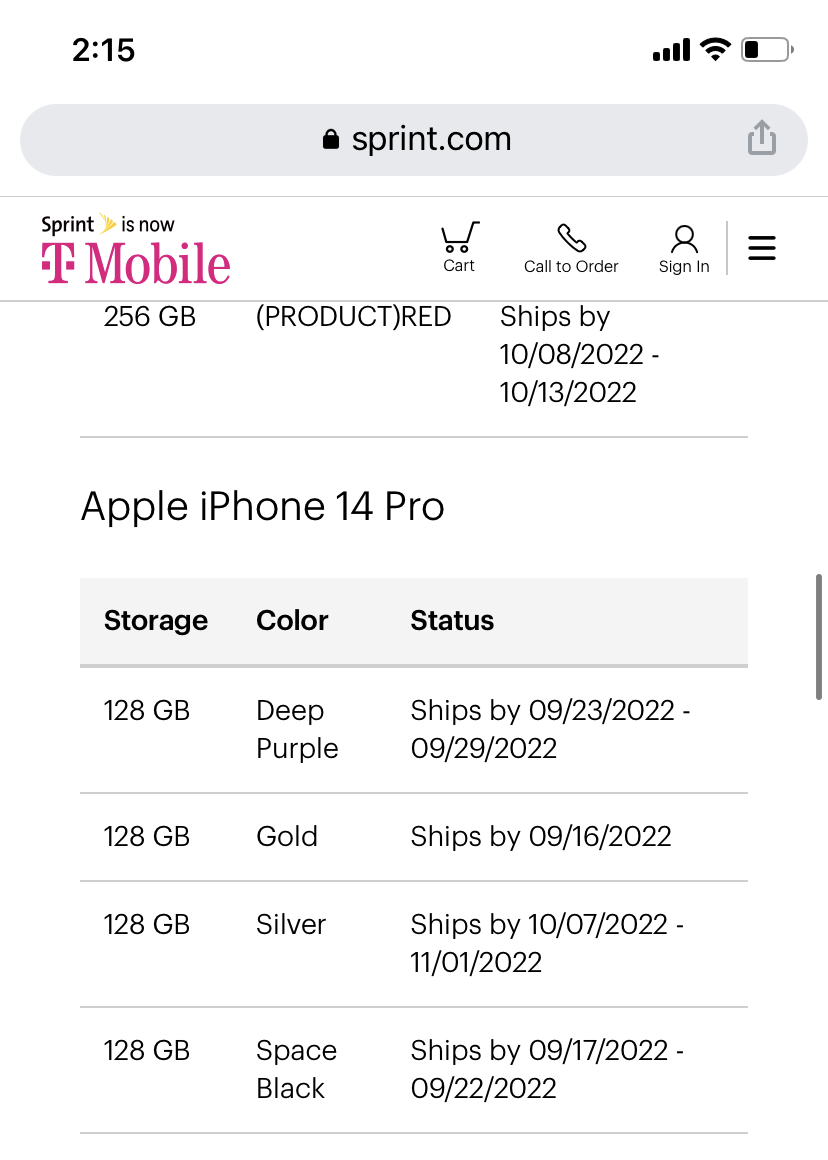
Task: Open the shopping cart icon
Action: 459,240
